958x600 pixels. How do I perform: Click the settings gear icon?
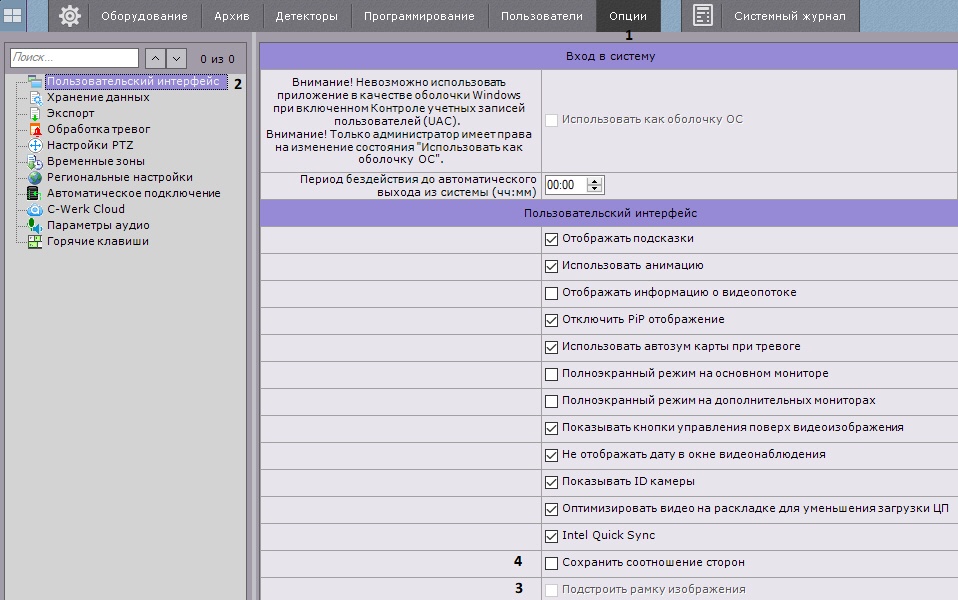coord(69,16)
